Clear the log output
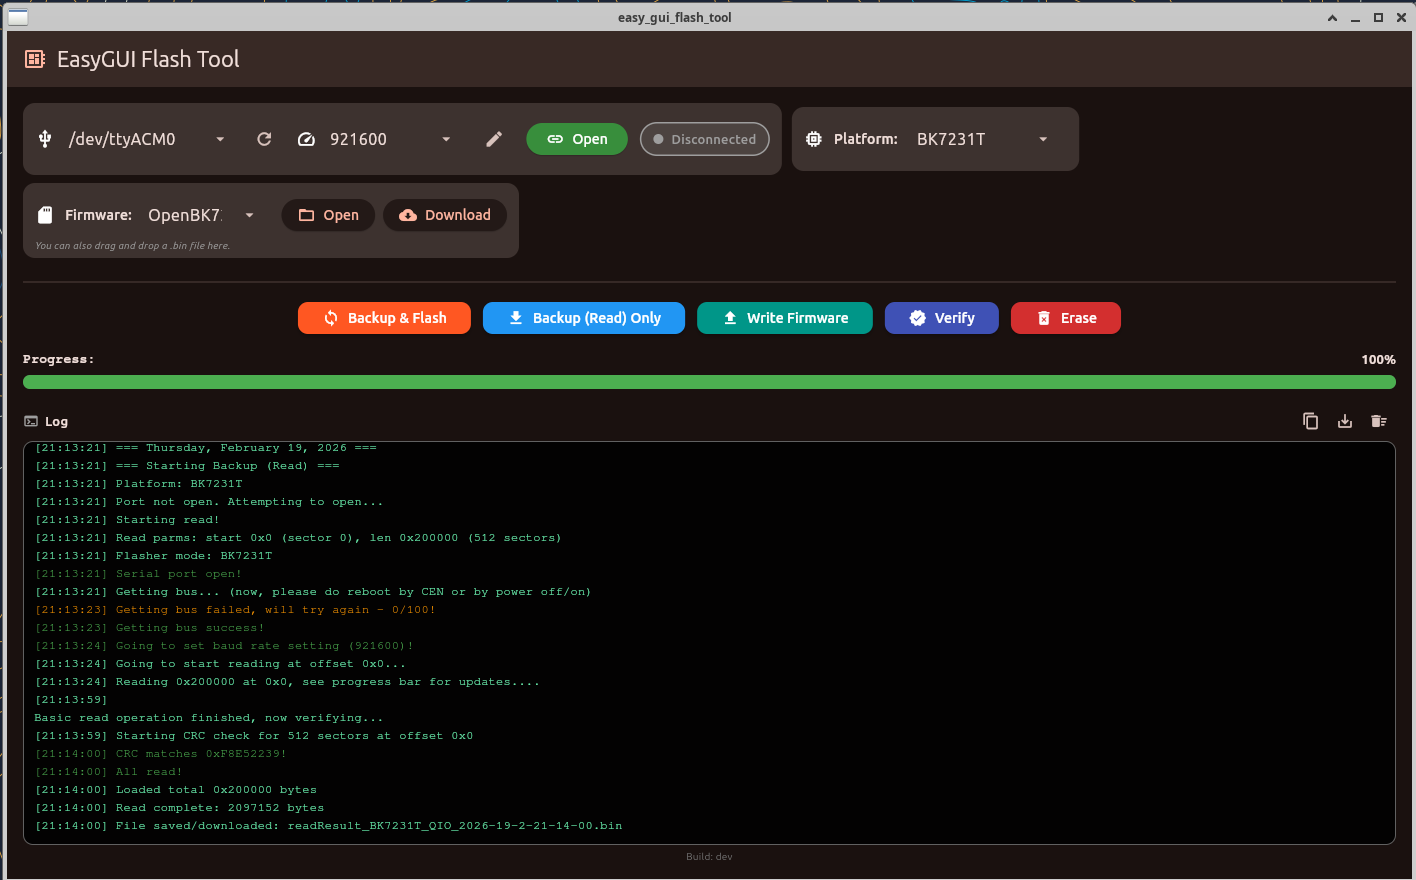The width and height of the screenshot is (1416, 880). [x=1379, y=421]
